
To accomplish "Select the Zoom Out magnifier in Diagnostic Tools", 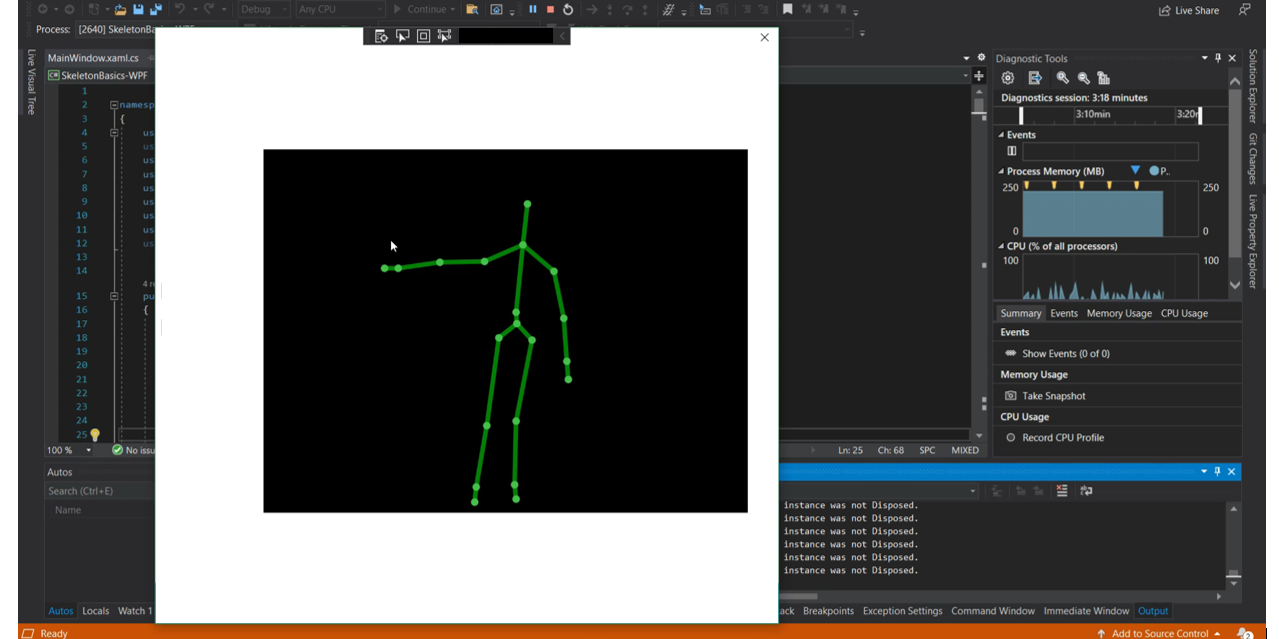I will coord(1085,77).
